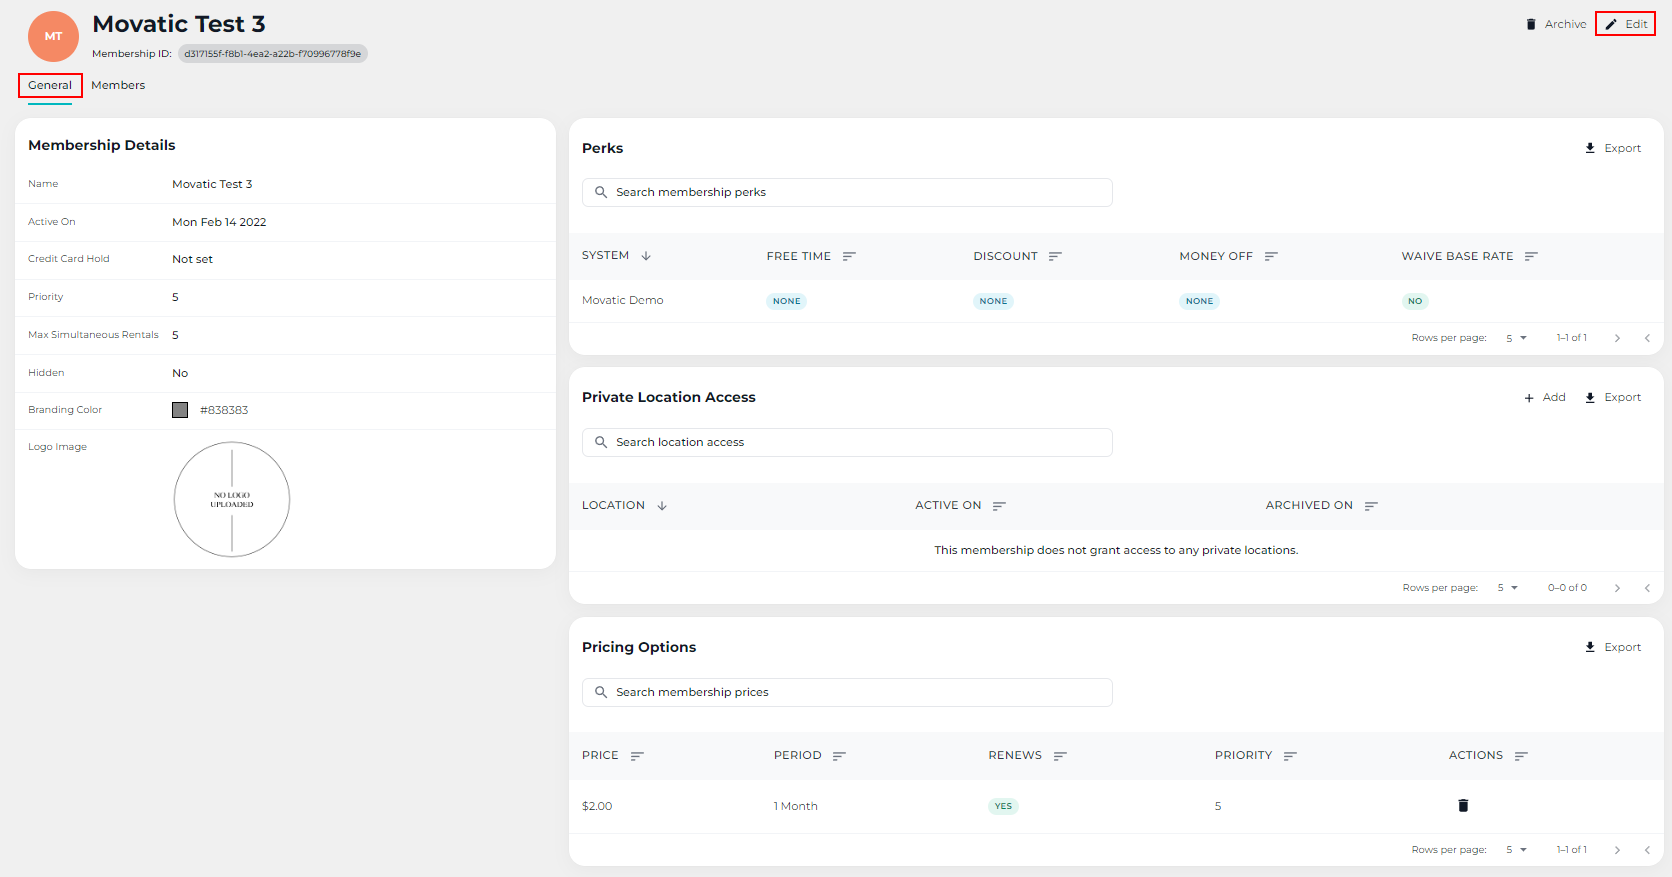The width and height of the screenshot is (1672, 877).
Task: Click the Waive Base Rate filter icon
Action: tap(1531, 257)
